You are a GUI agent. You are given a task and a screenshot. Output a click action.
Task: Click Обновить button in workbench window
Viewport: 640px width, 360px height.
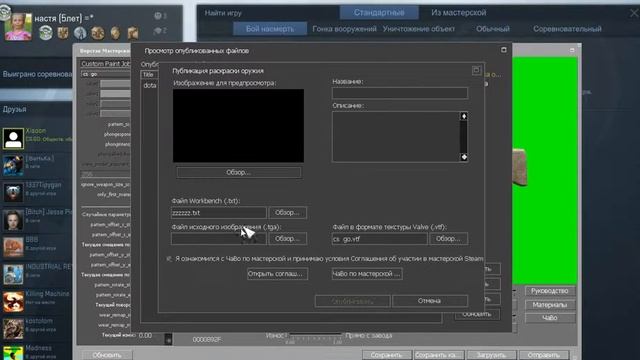(107, 355)
